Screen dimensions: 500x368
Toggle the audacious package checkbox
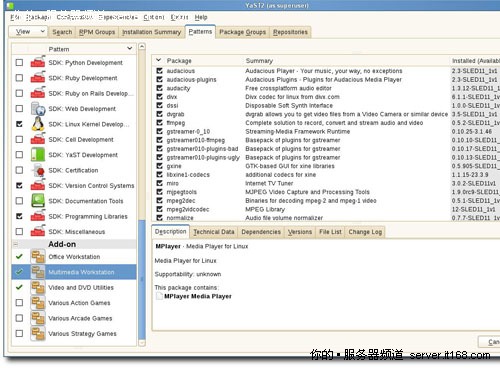(x=160, y=71)
